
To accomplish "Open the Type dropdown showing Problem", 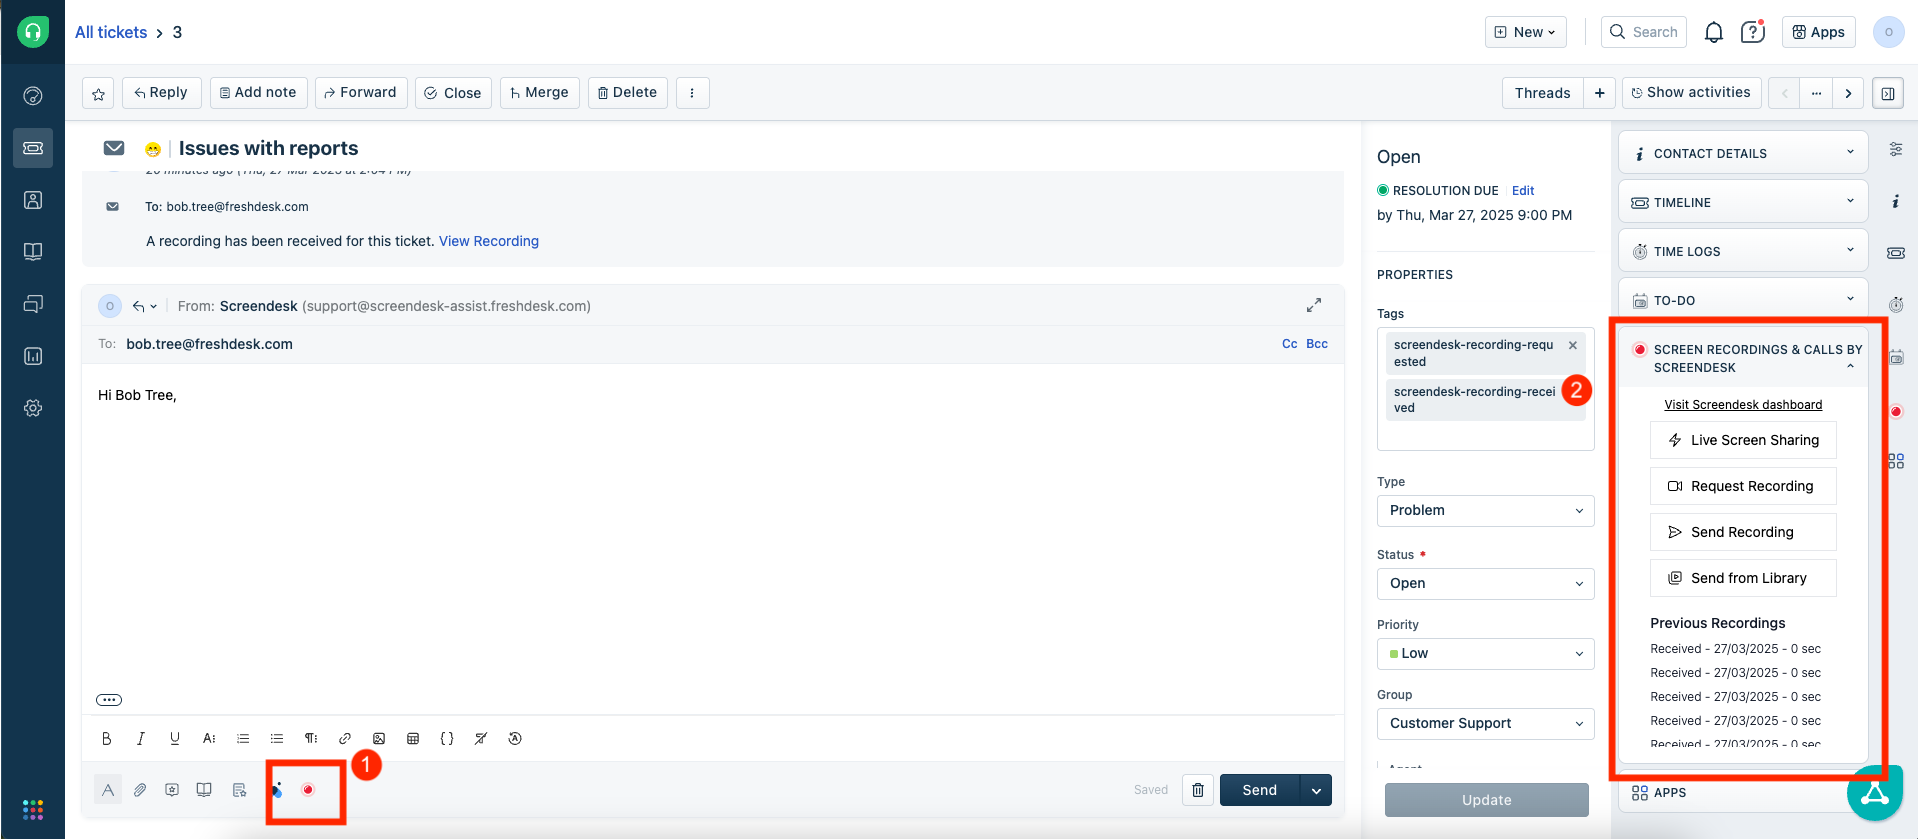I will (1485, 511).
